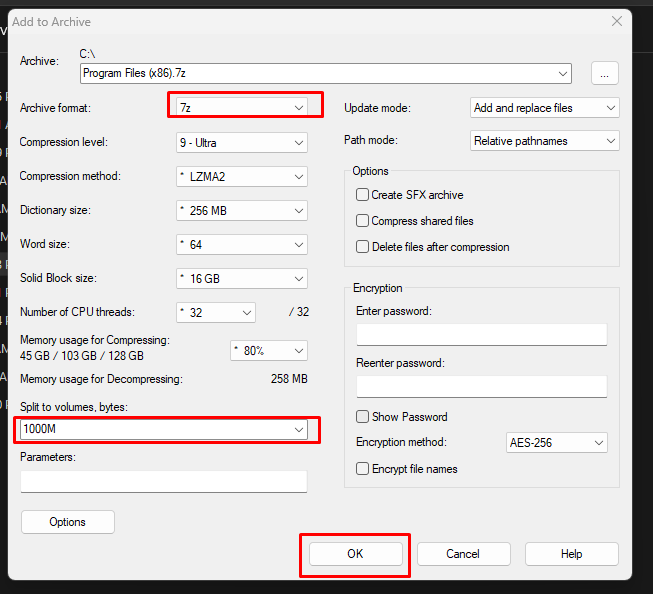
Task: Expand the Compression level dropdown
Action: (242, 143)
